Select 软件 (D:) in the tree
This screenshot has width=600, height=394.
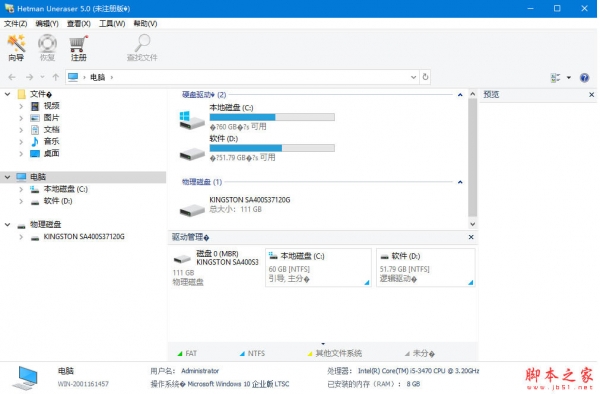[x=58, y=201]
